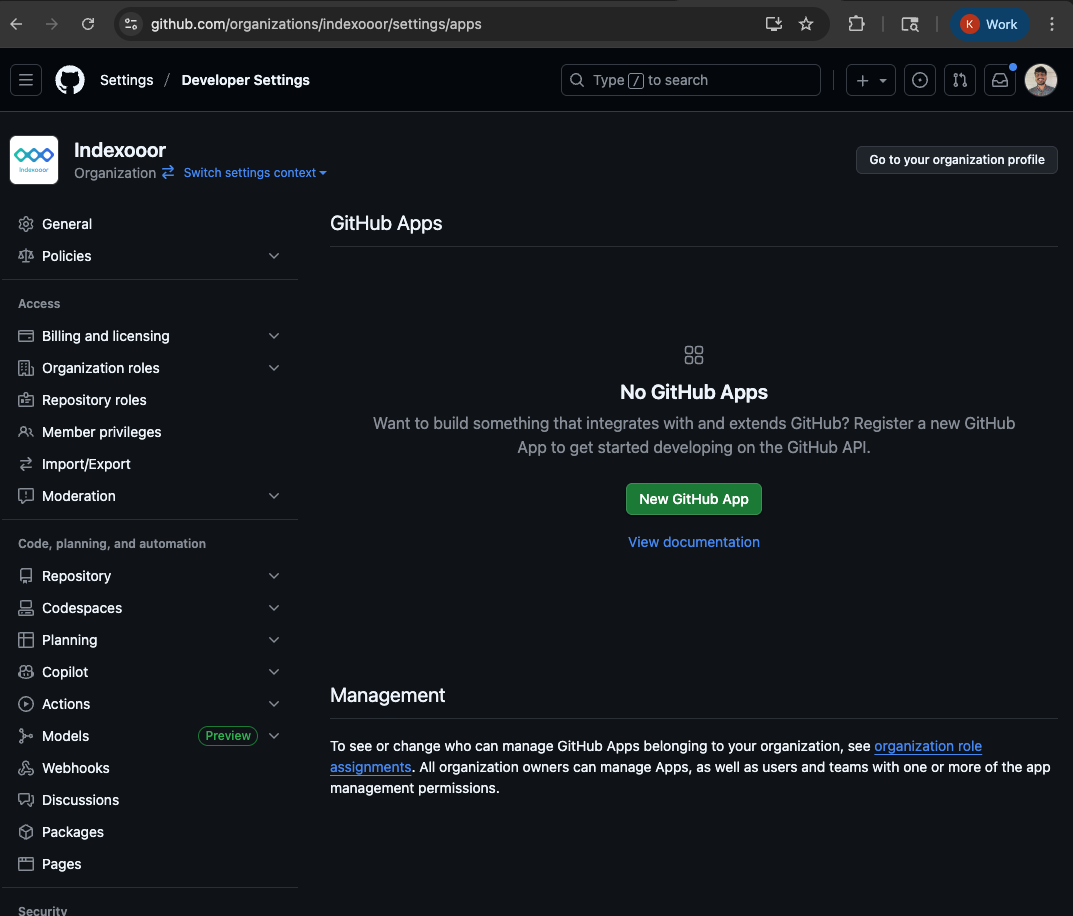Expand the Policies section chevron

(274, 256)
